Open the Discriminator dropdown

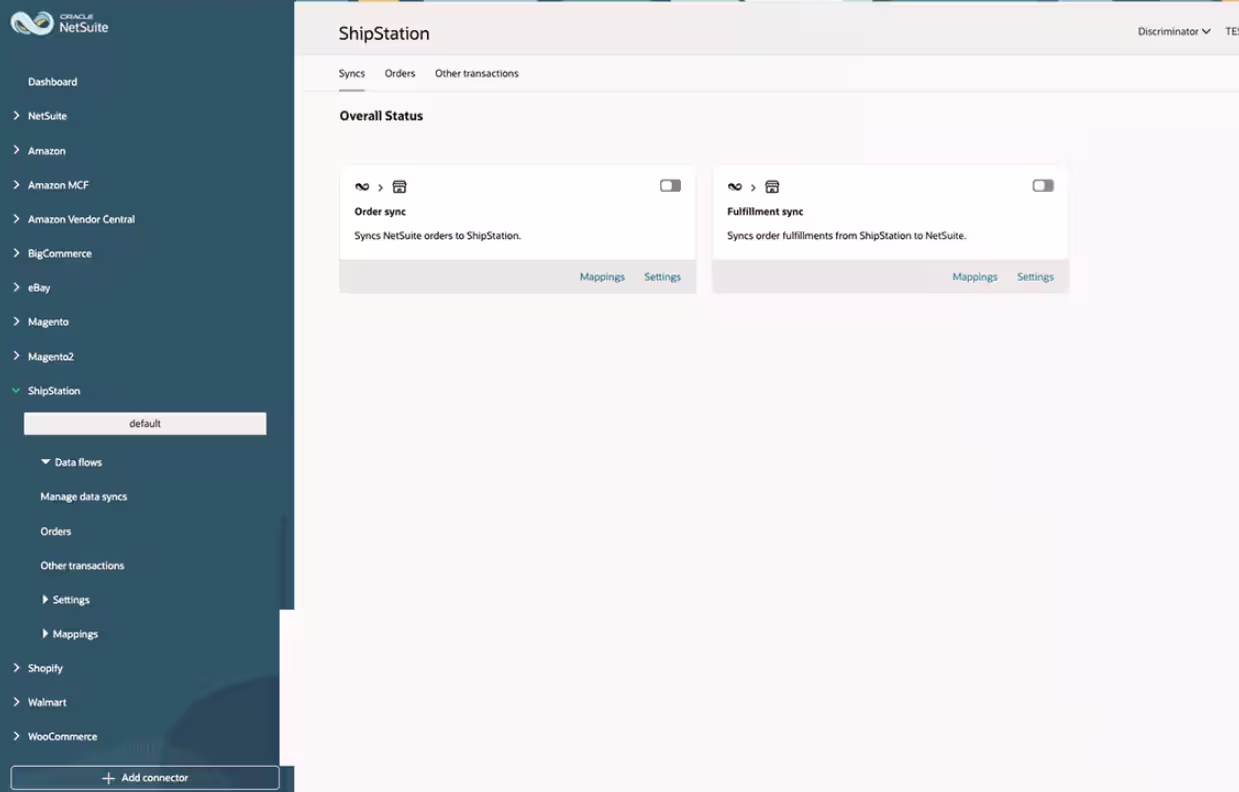[x=1174, y=32]
